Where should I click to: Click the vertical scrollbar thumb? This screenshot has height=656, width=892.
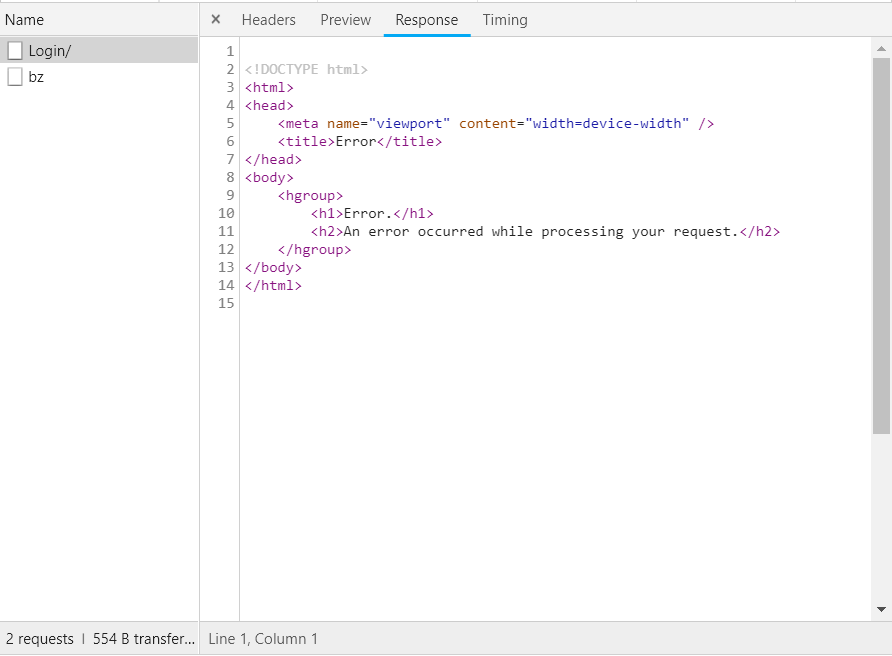coord(881,245)
